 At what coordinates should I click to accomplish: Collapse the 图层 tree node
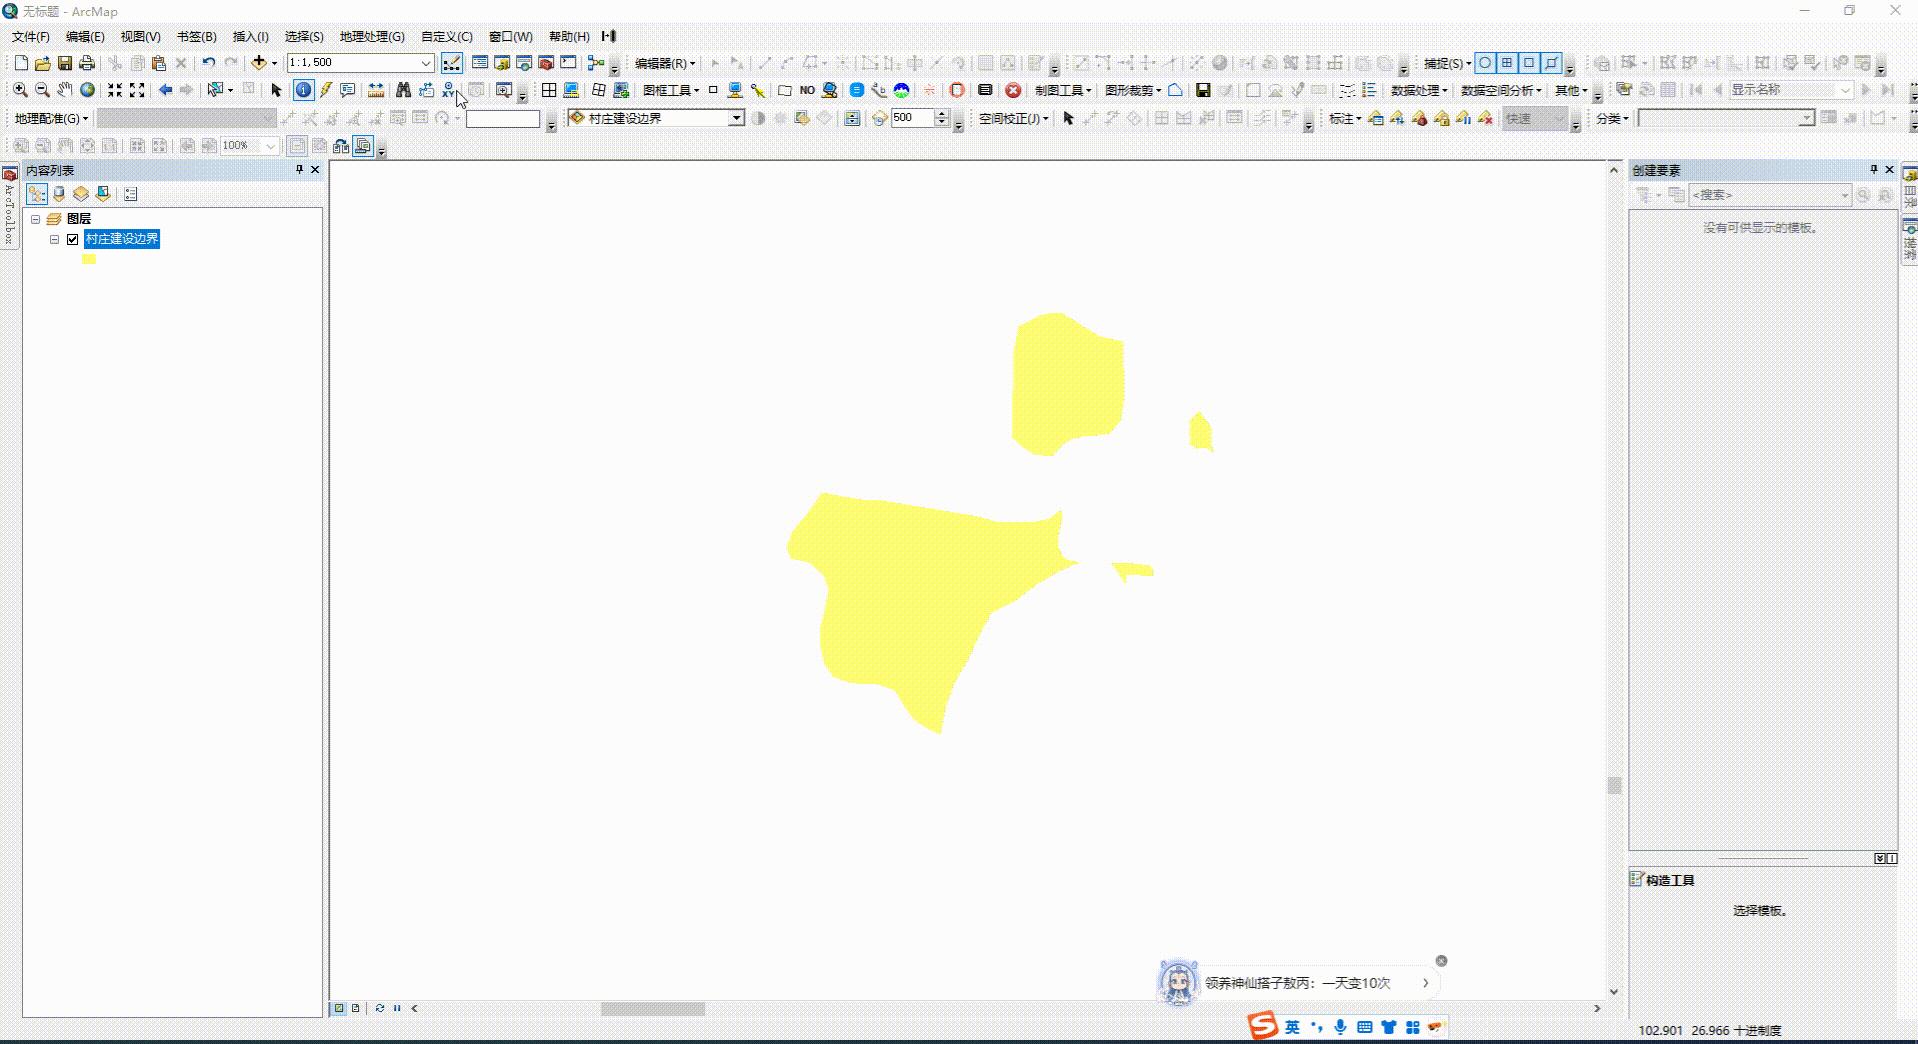[35, 218]
